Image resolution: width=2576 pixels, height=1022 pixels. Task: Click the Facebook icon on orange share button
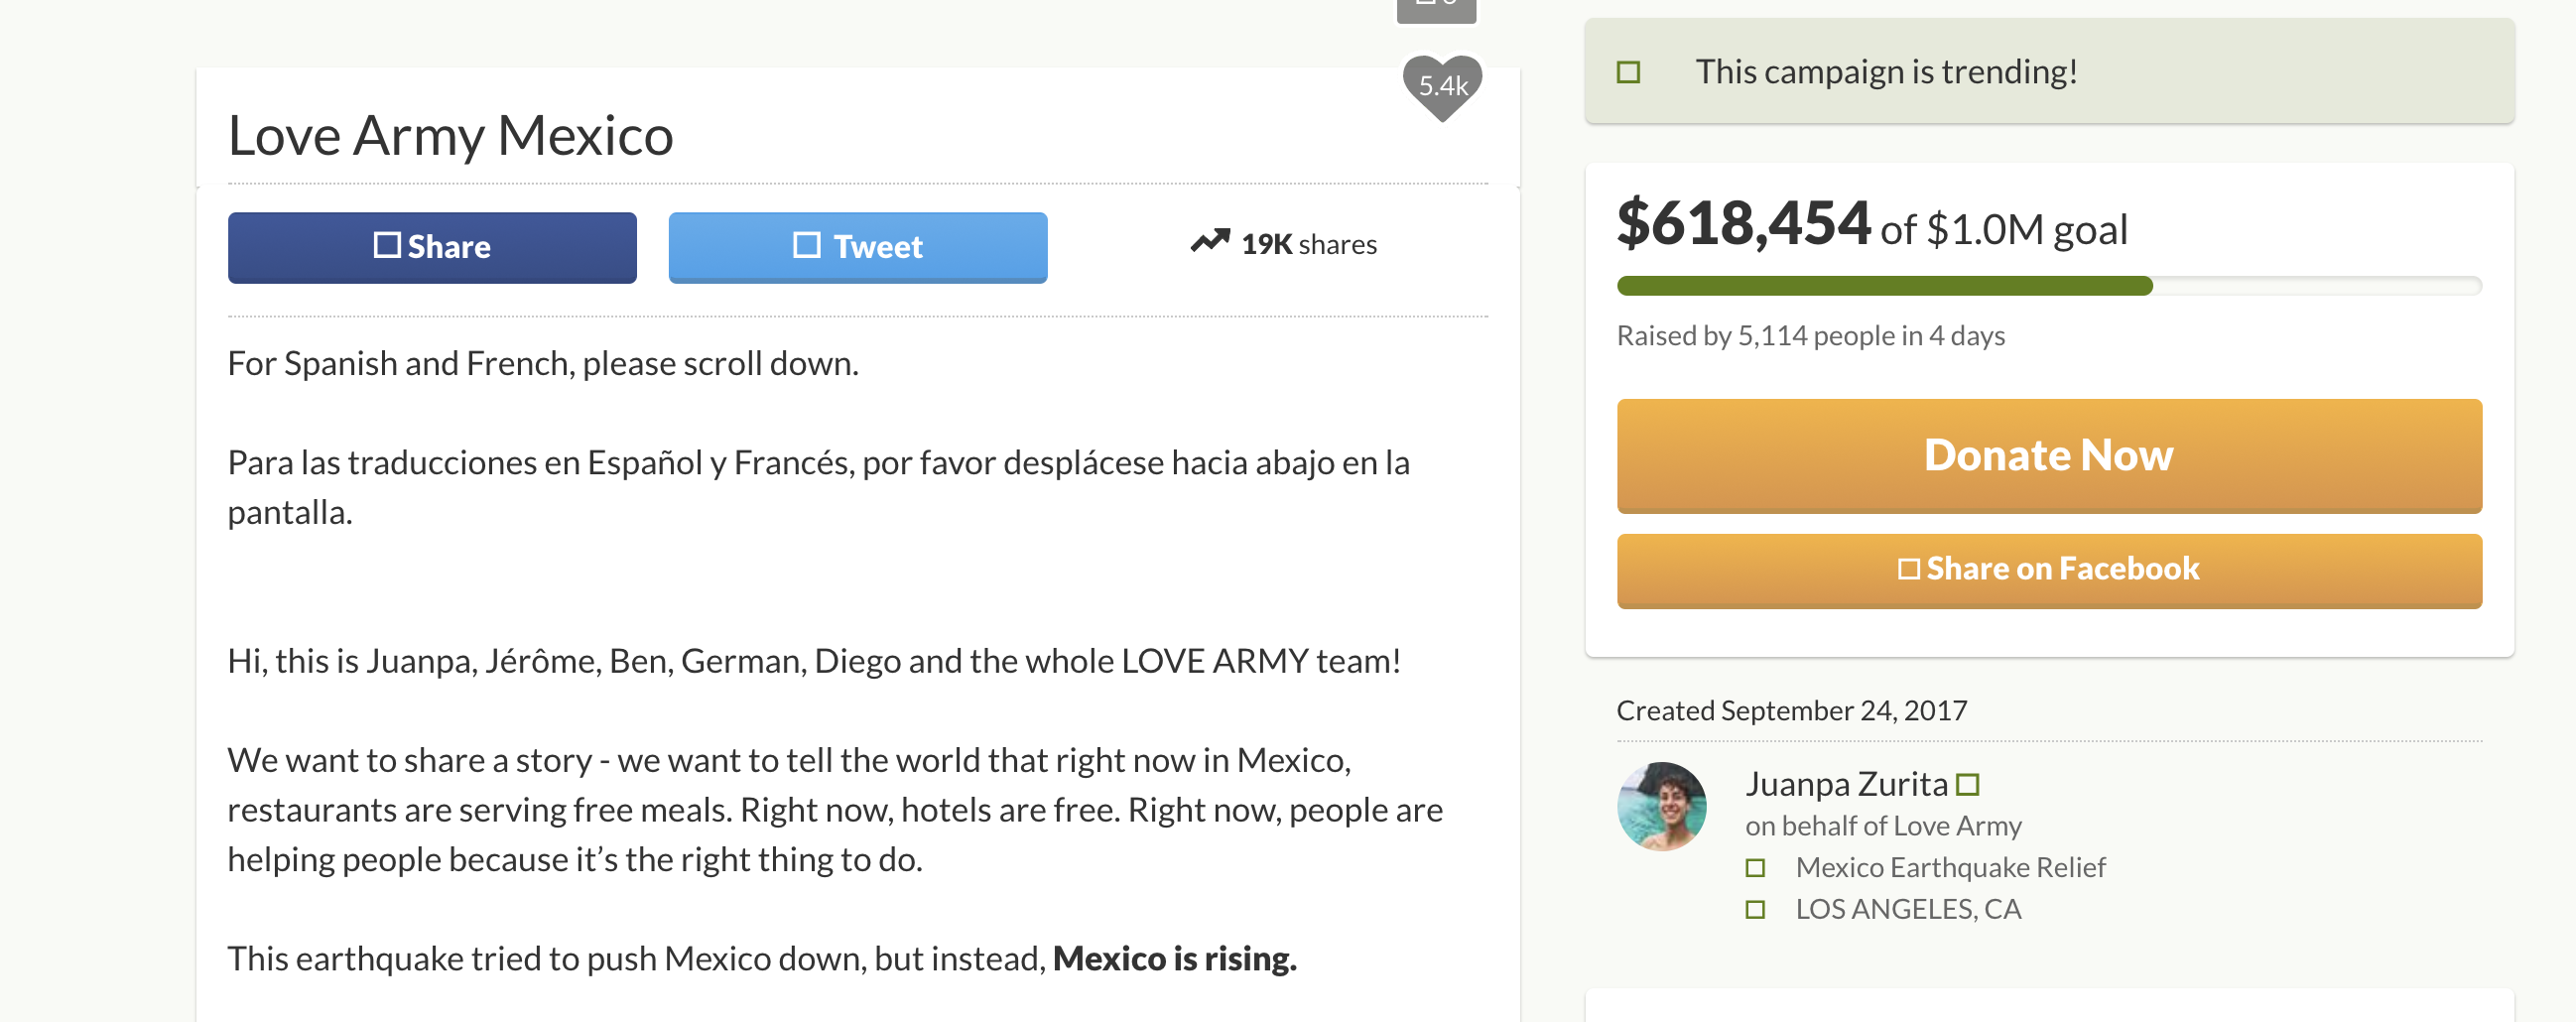pyautogui.click(x=1908, y=569)
